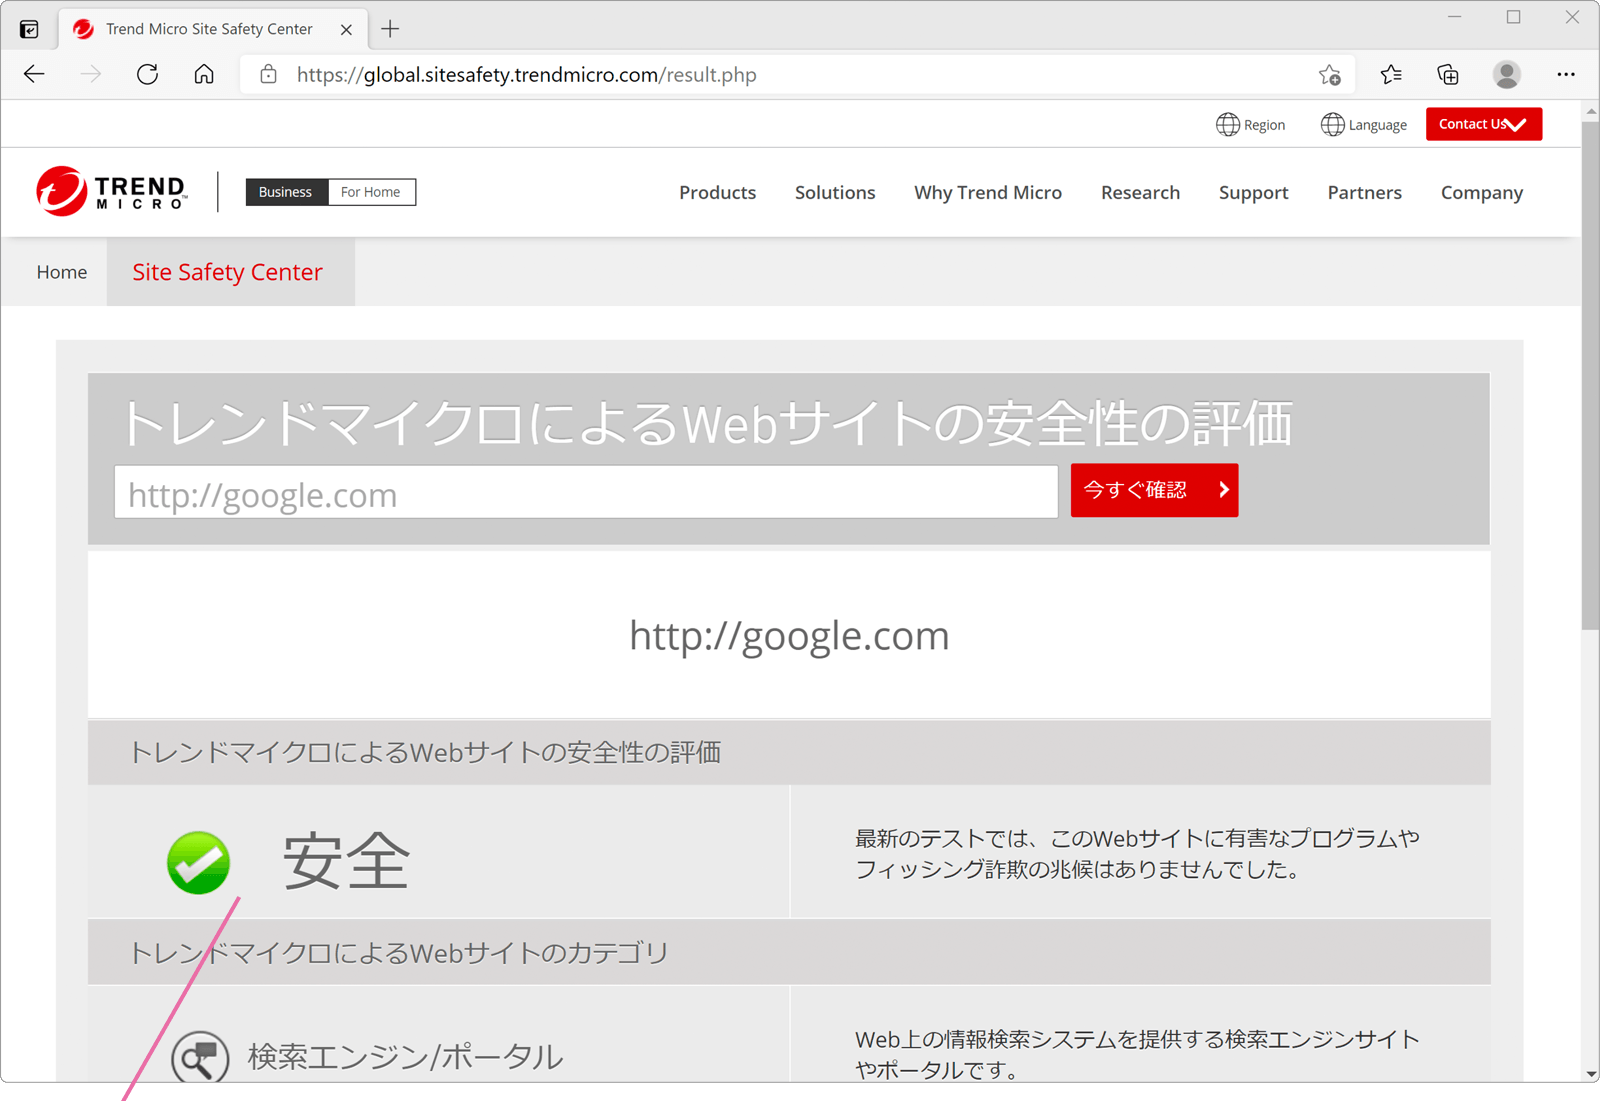1600x1101 pixels.
Task: Open a new tab with the plus button
Action: 390,29
